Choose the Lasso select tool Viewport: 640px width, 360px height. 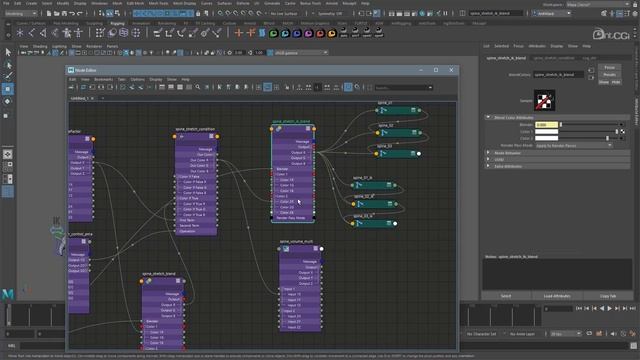tap(8, 64)
